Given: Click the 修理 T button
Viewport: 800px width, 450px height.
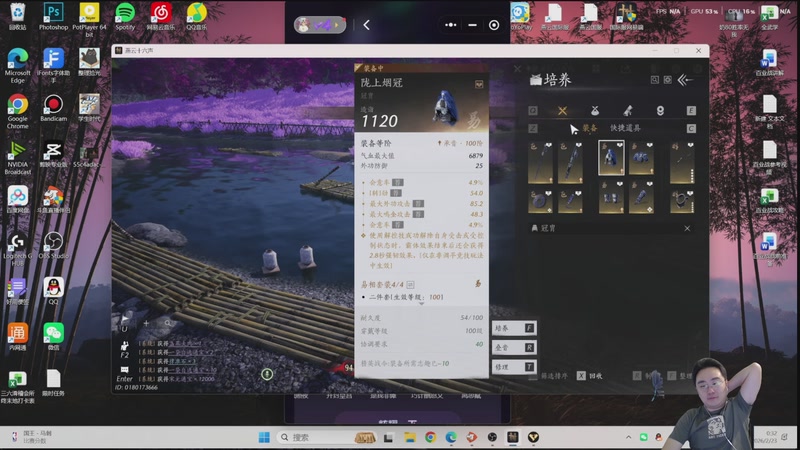Looking at the screenshot, I should coord(514,367).
